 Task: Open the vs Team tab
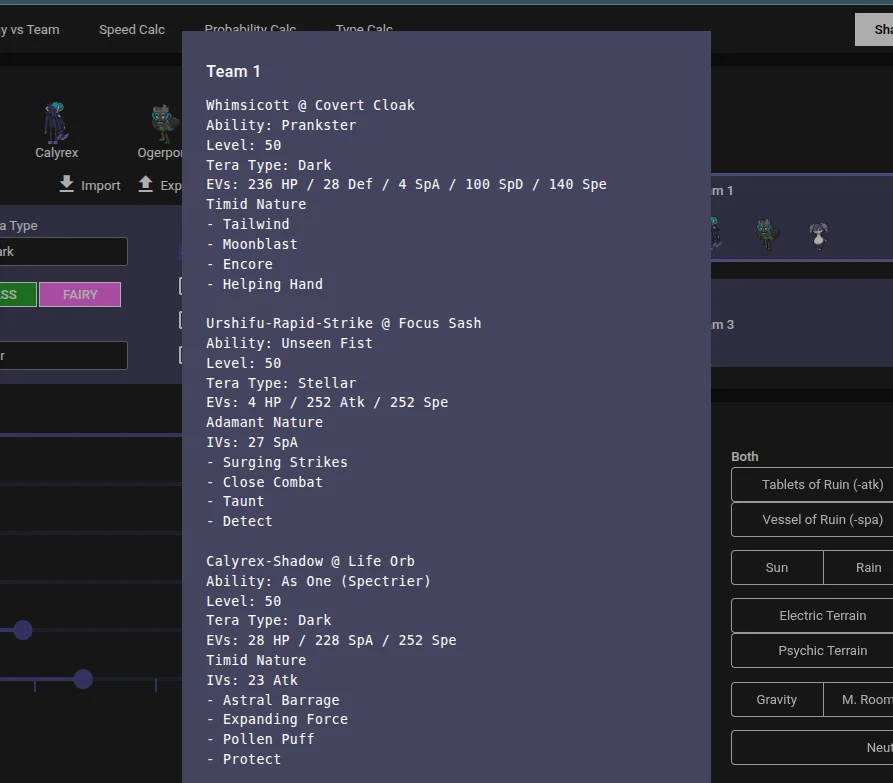tap(30, 30)
